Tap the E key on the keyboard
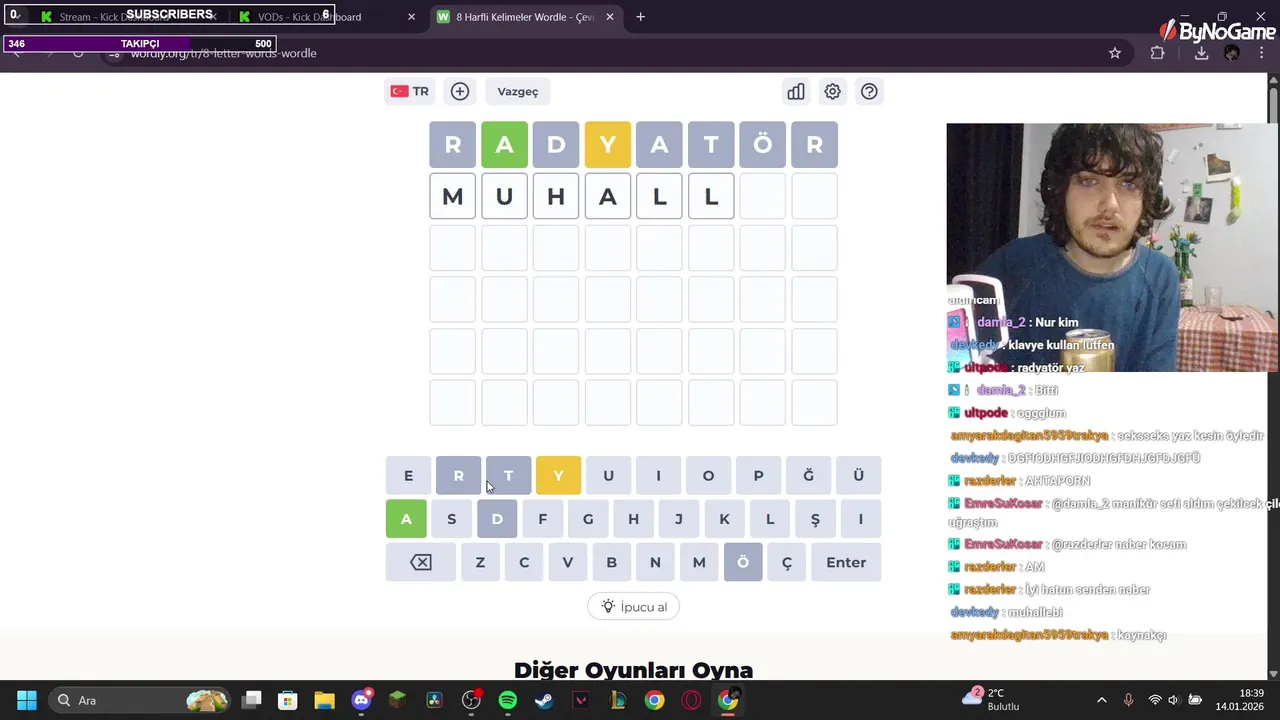This screenshot has width=1280, height=720. click(408, 475)
